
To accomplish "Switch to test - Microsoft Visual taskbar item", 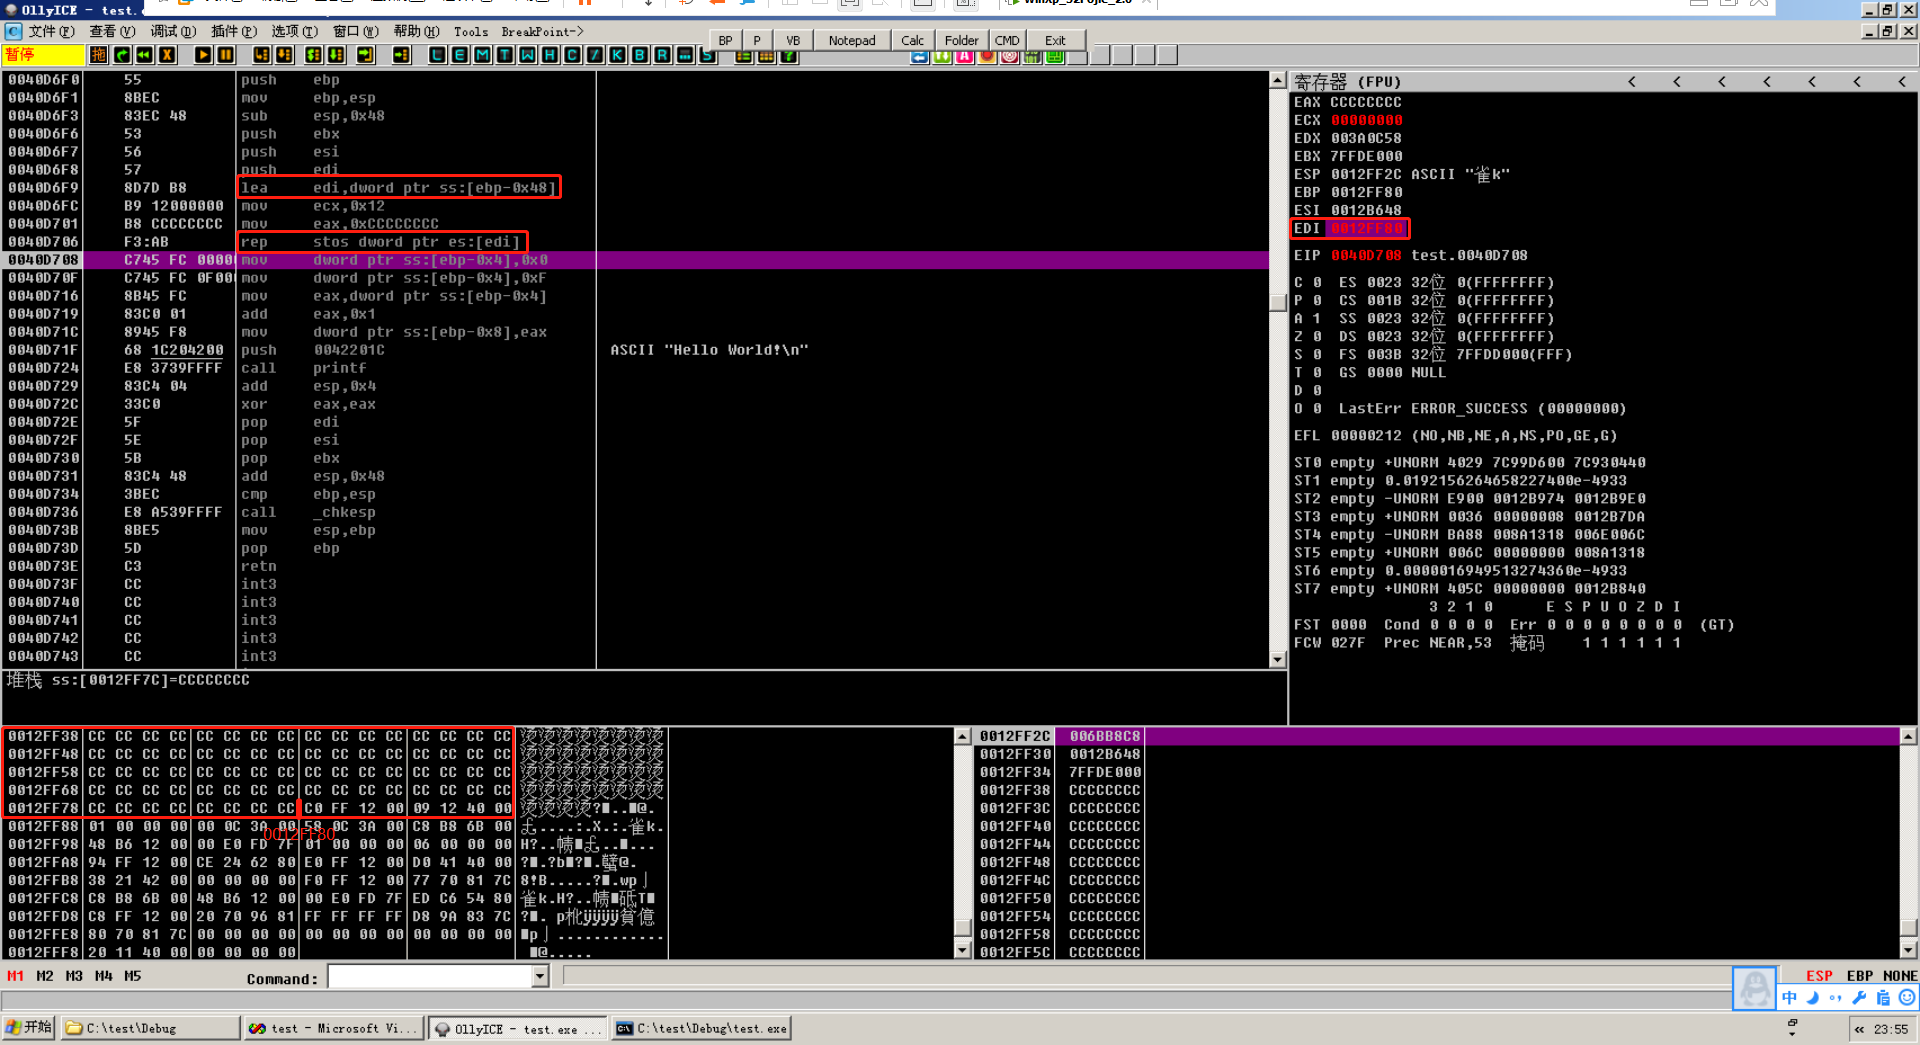I will (334, 1028).
